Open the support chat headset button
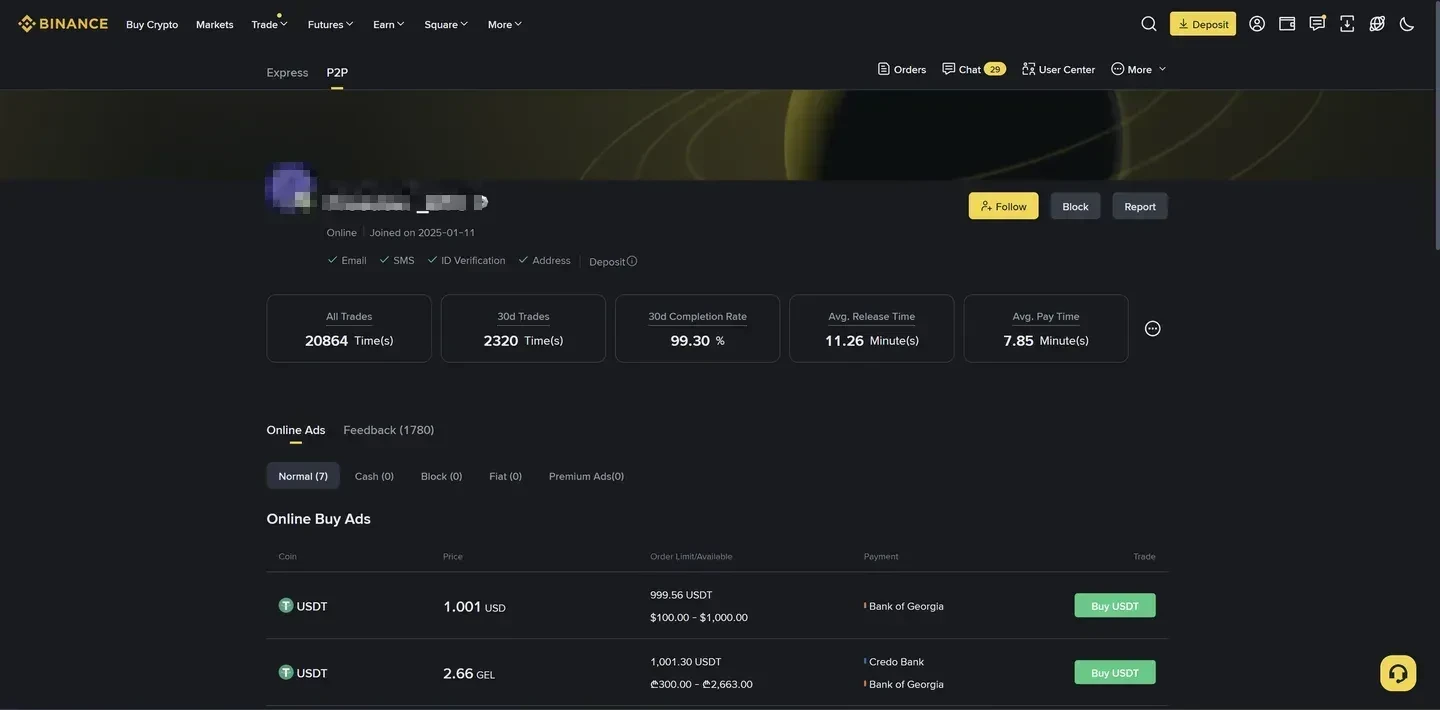1440x710 pixels. click(1398, 673)
